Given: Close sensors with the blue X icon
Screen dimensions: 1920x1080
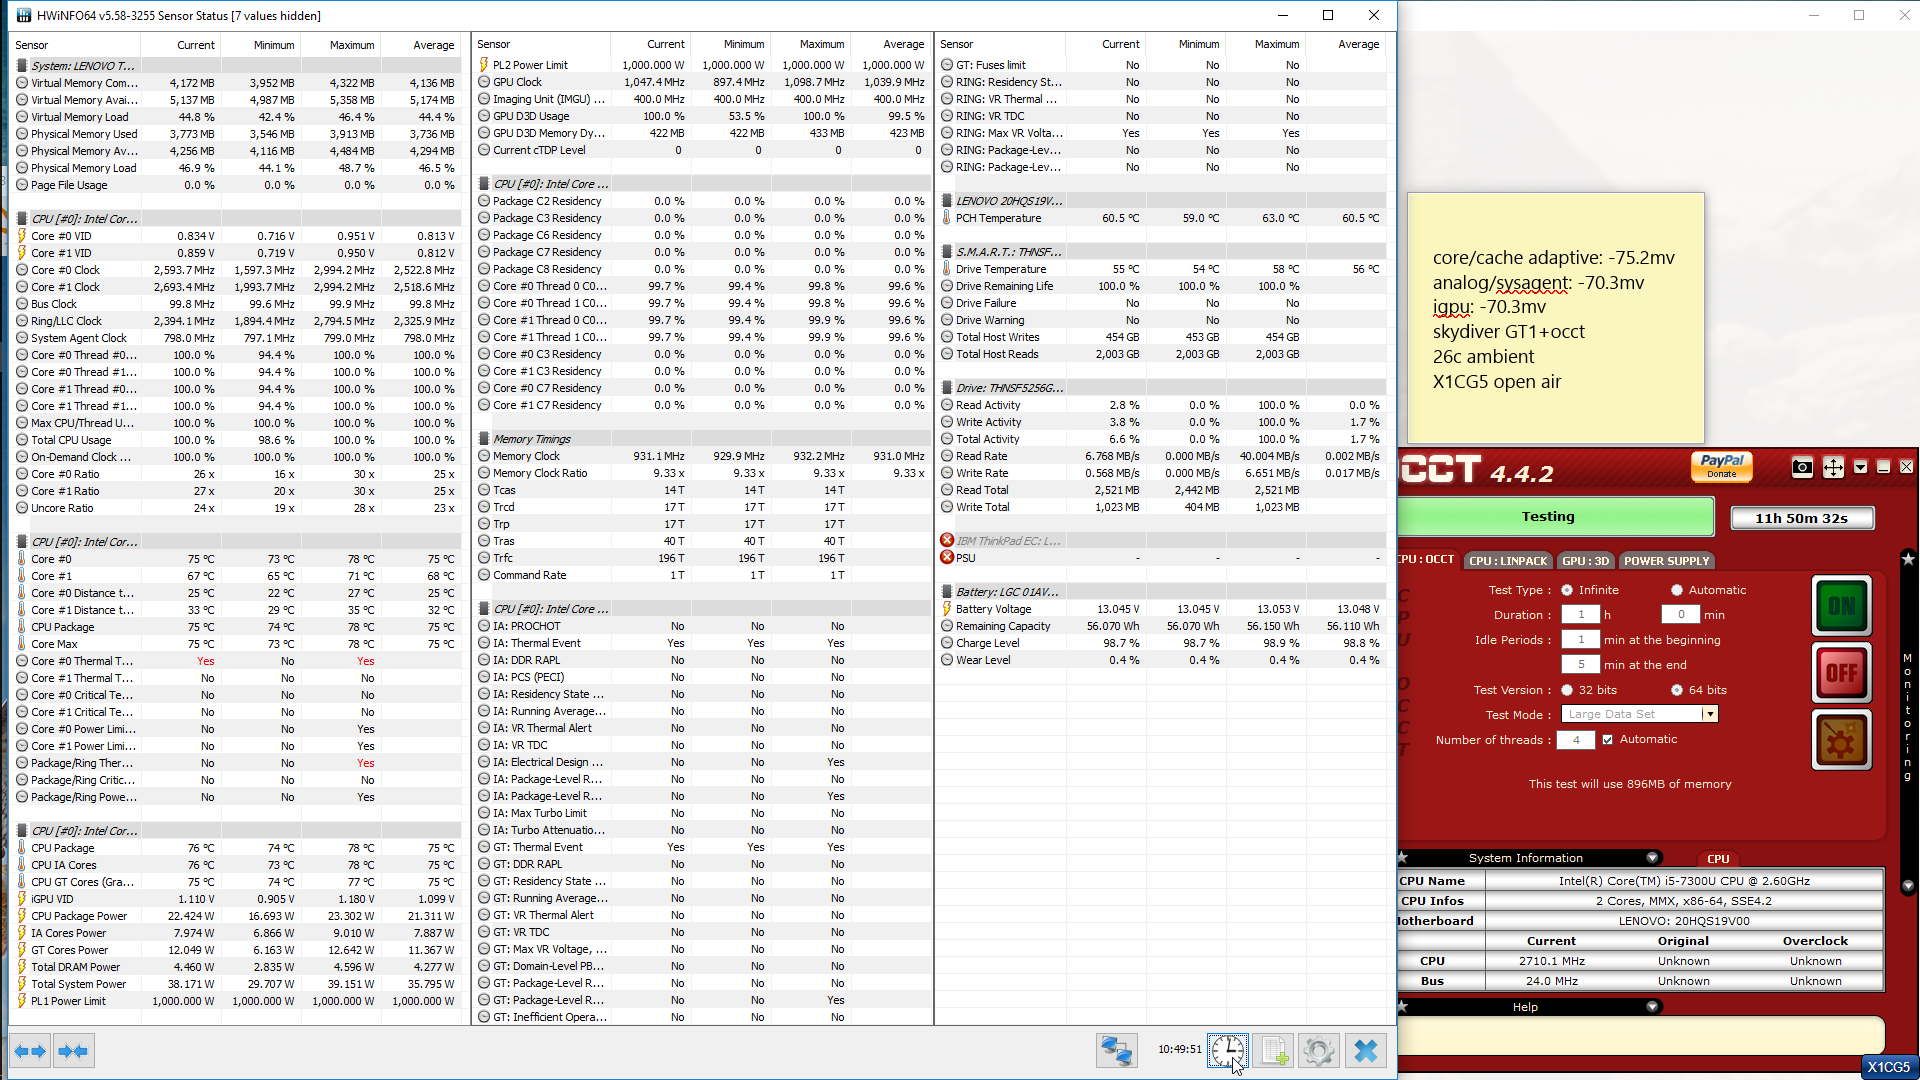Looking at the screenshot, I should 1366,1051.
